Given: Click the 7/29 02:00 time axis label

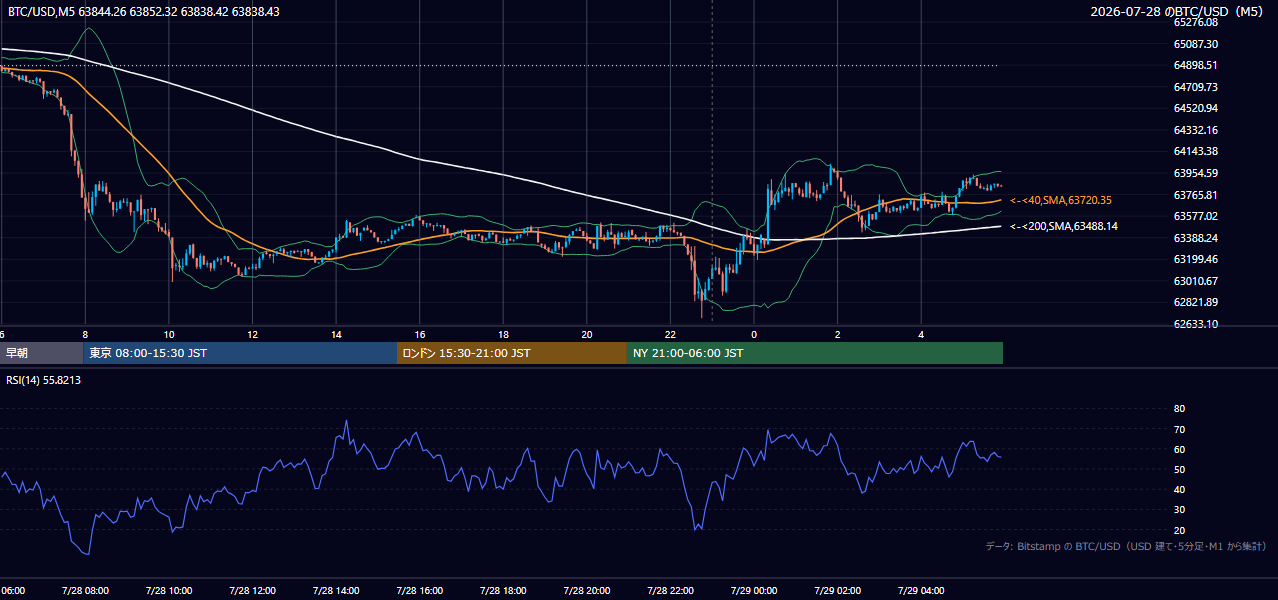Looking at the screenshot, I should [x=837, y=591].
